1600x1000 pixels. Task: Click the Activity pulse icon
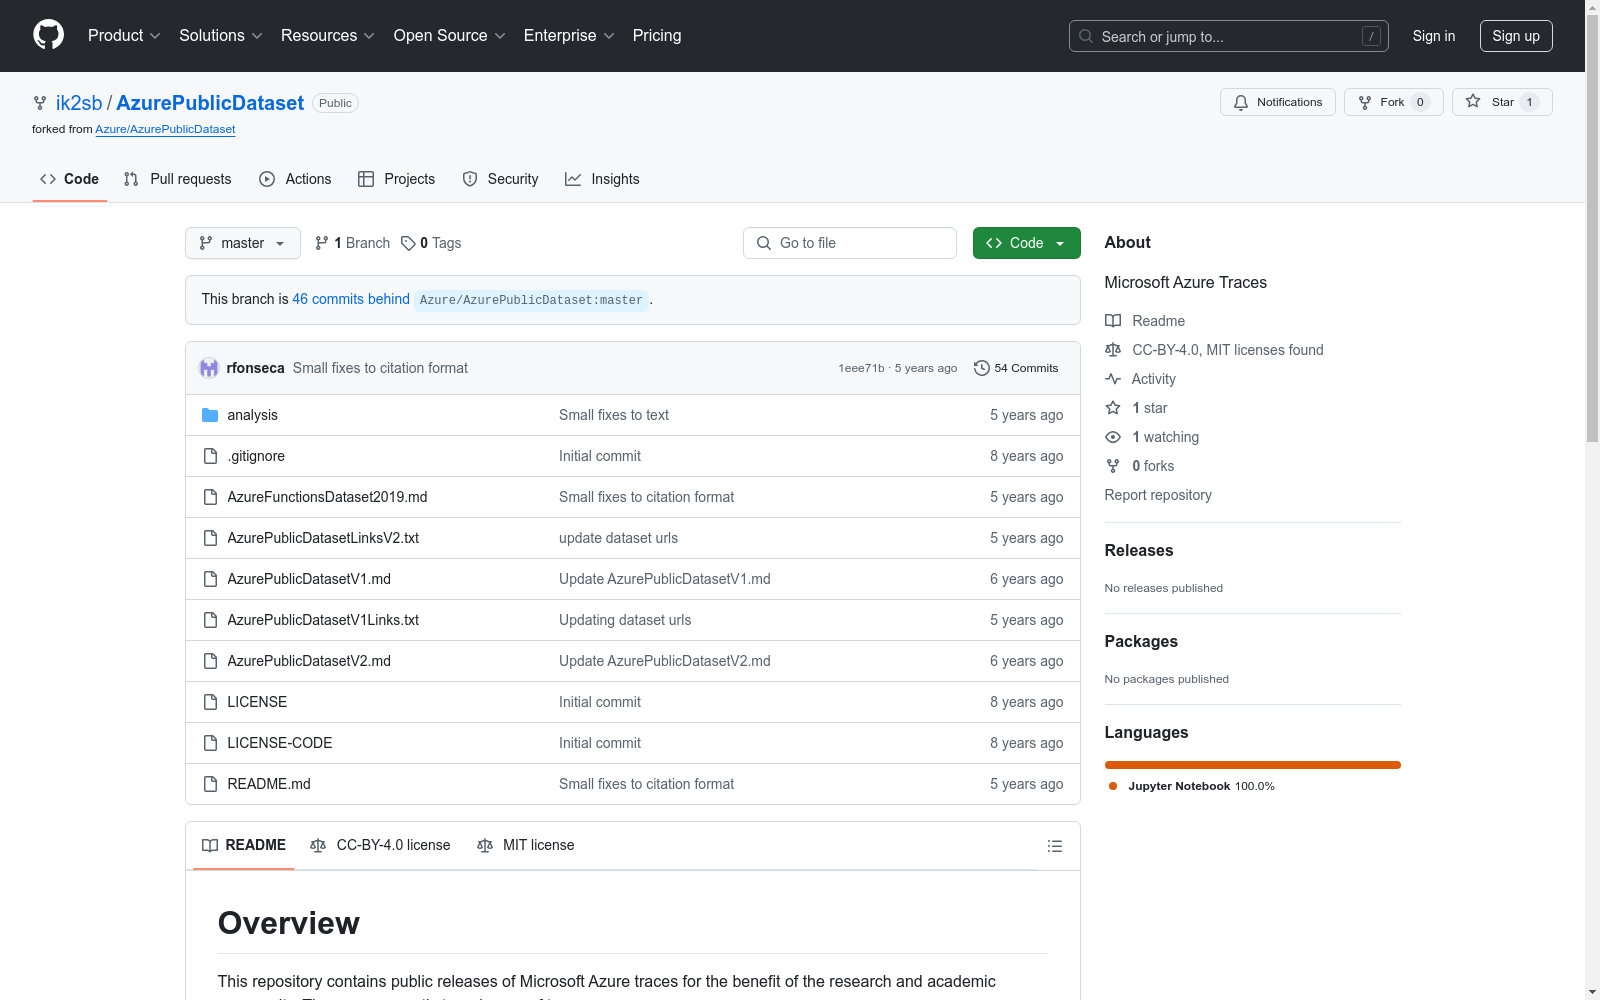[1113, 379]
